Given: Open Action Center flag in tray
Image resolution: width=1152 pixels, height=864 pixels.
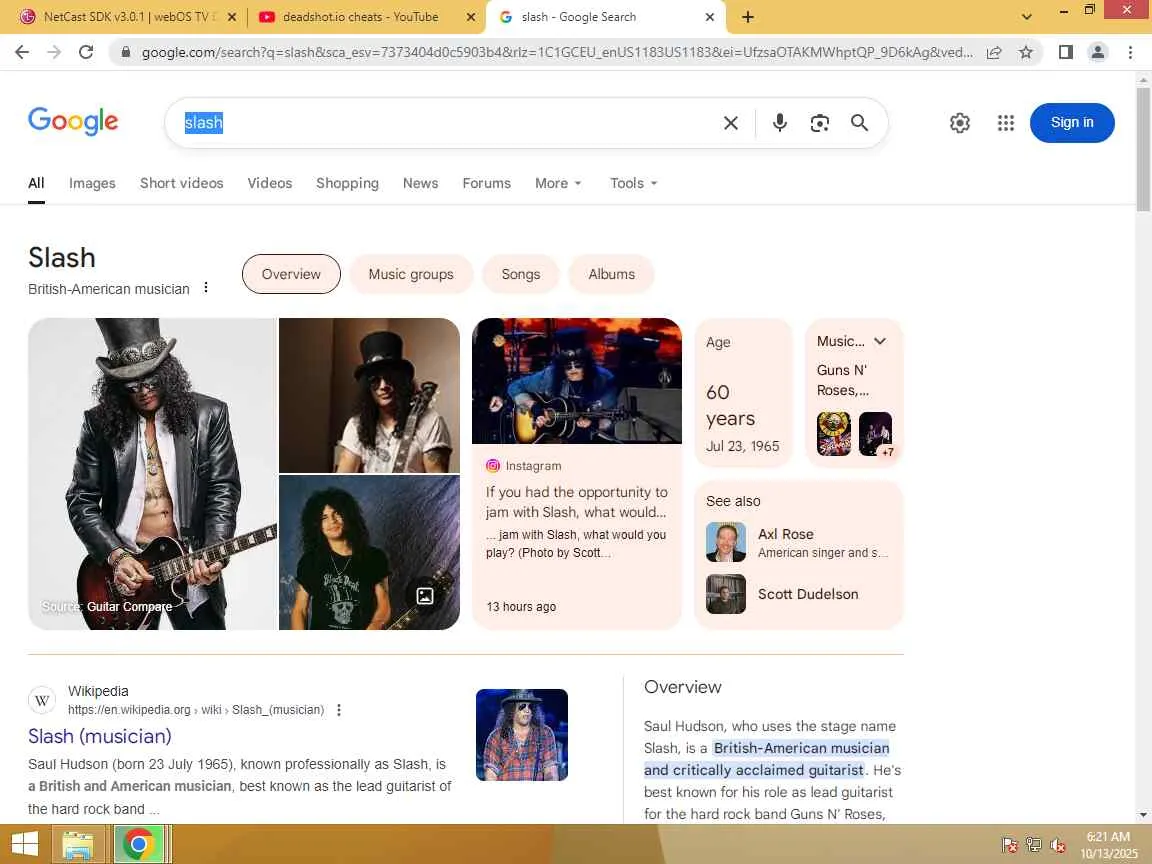Looking at the screenshot, I should click(x=1009, y=845).
